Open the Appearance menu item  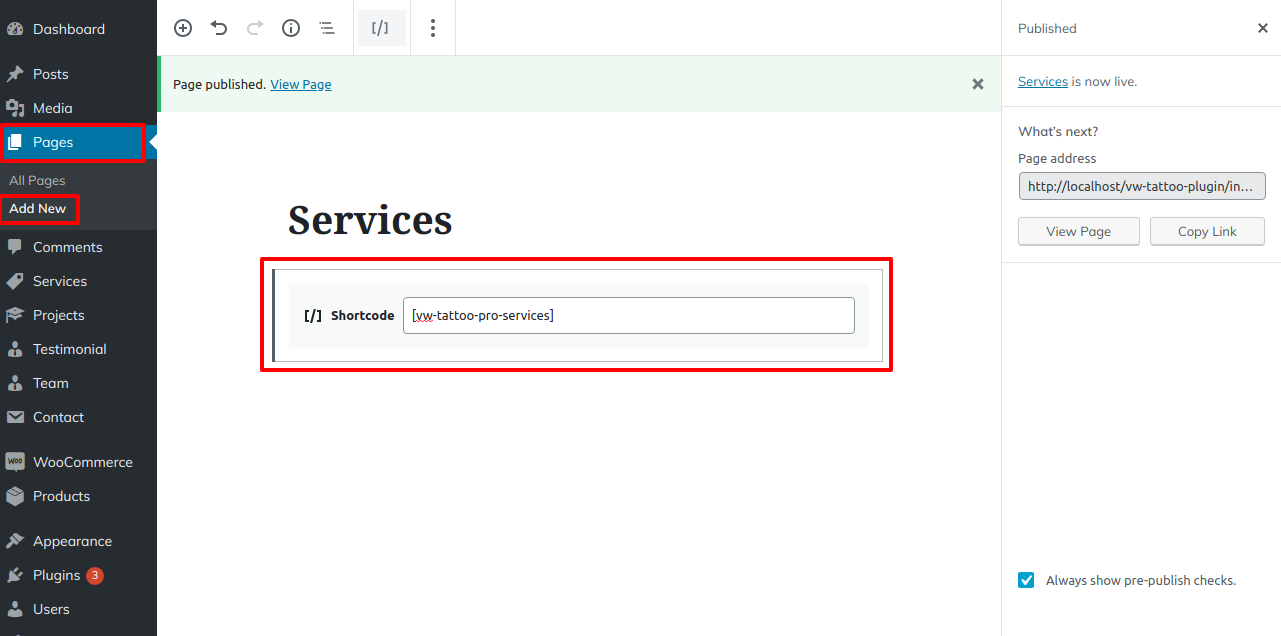[72, 541]
